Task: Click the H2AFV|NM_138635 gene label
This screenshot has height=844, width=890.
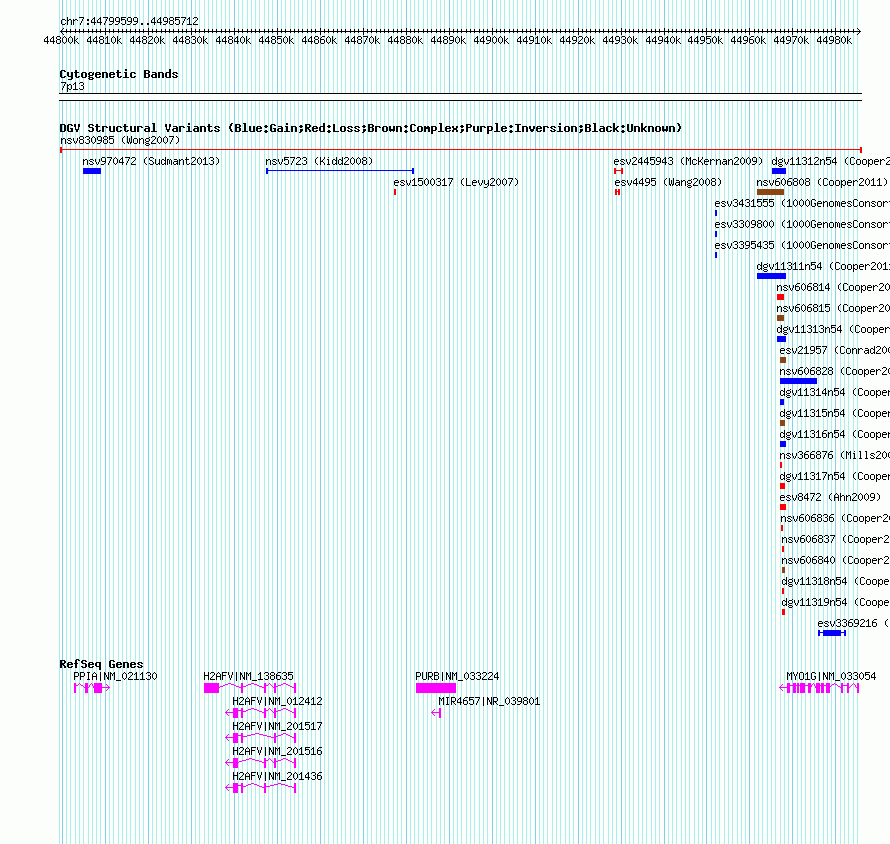Action: tap(249, 677)
